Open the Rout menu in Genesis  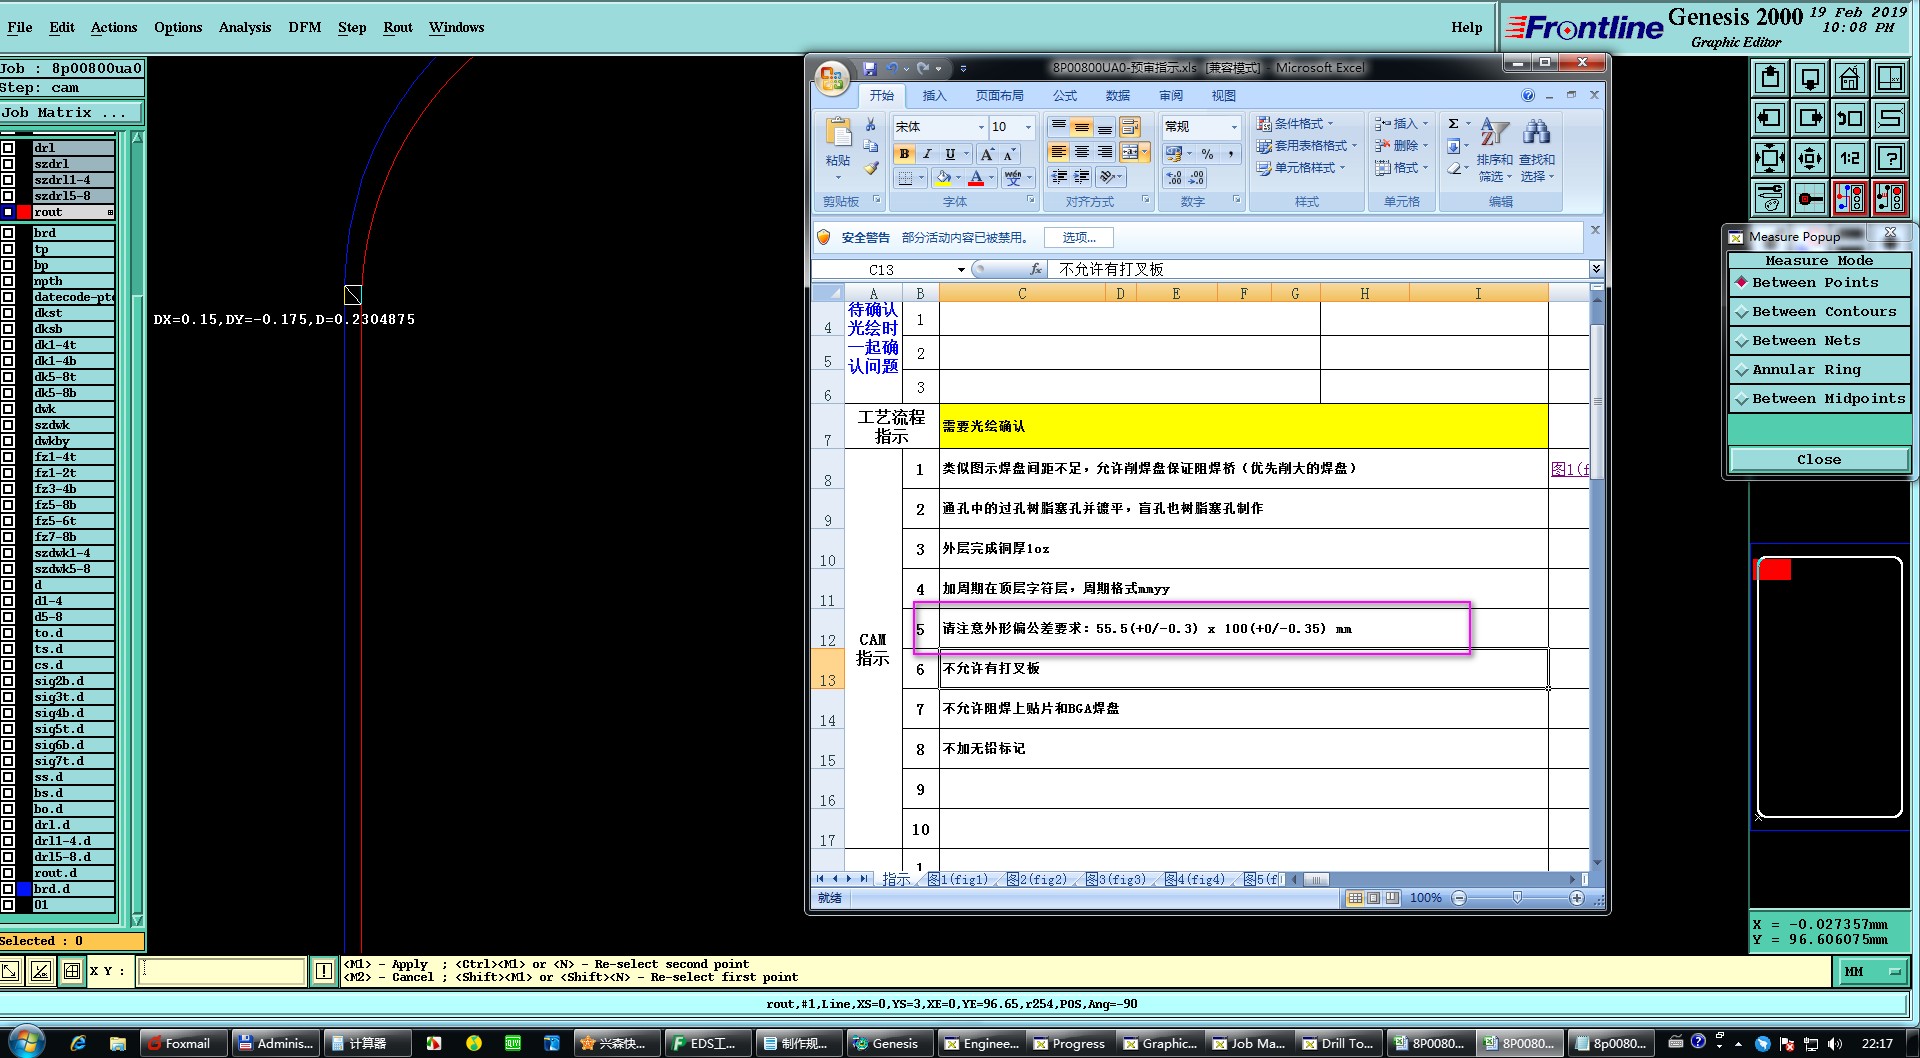pyautogui.click(x=398, y=27)
